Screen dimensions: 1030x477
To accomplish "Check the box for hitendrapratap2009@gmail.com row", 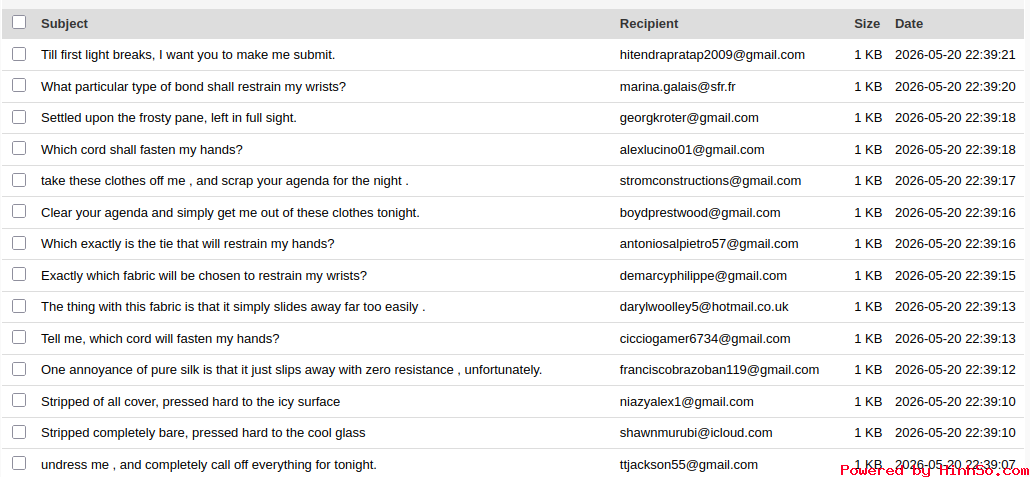I will (x=19, y=54).
